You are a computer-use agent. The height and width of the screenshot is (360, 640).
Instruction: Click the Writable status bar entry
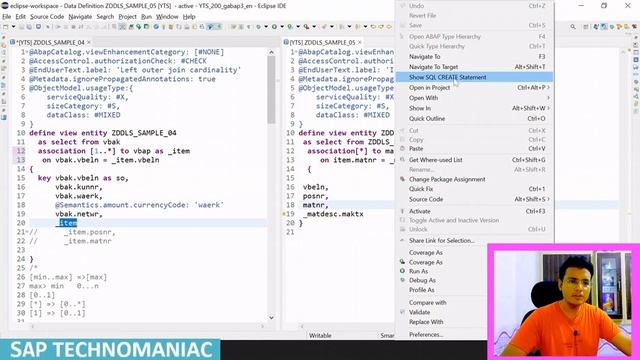pos(320,336)
